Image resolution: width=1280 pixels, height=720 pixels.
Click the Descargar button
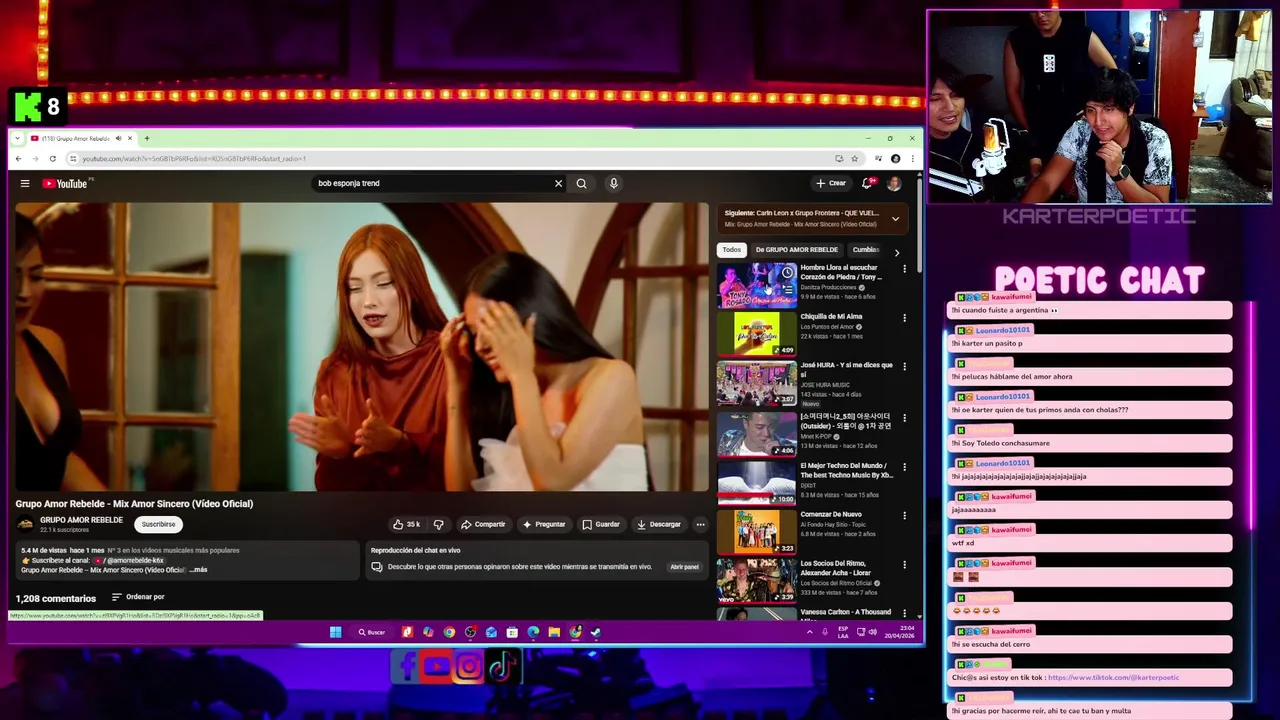click(x=659, y=524)
